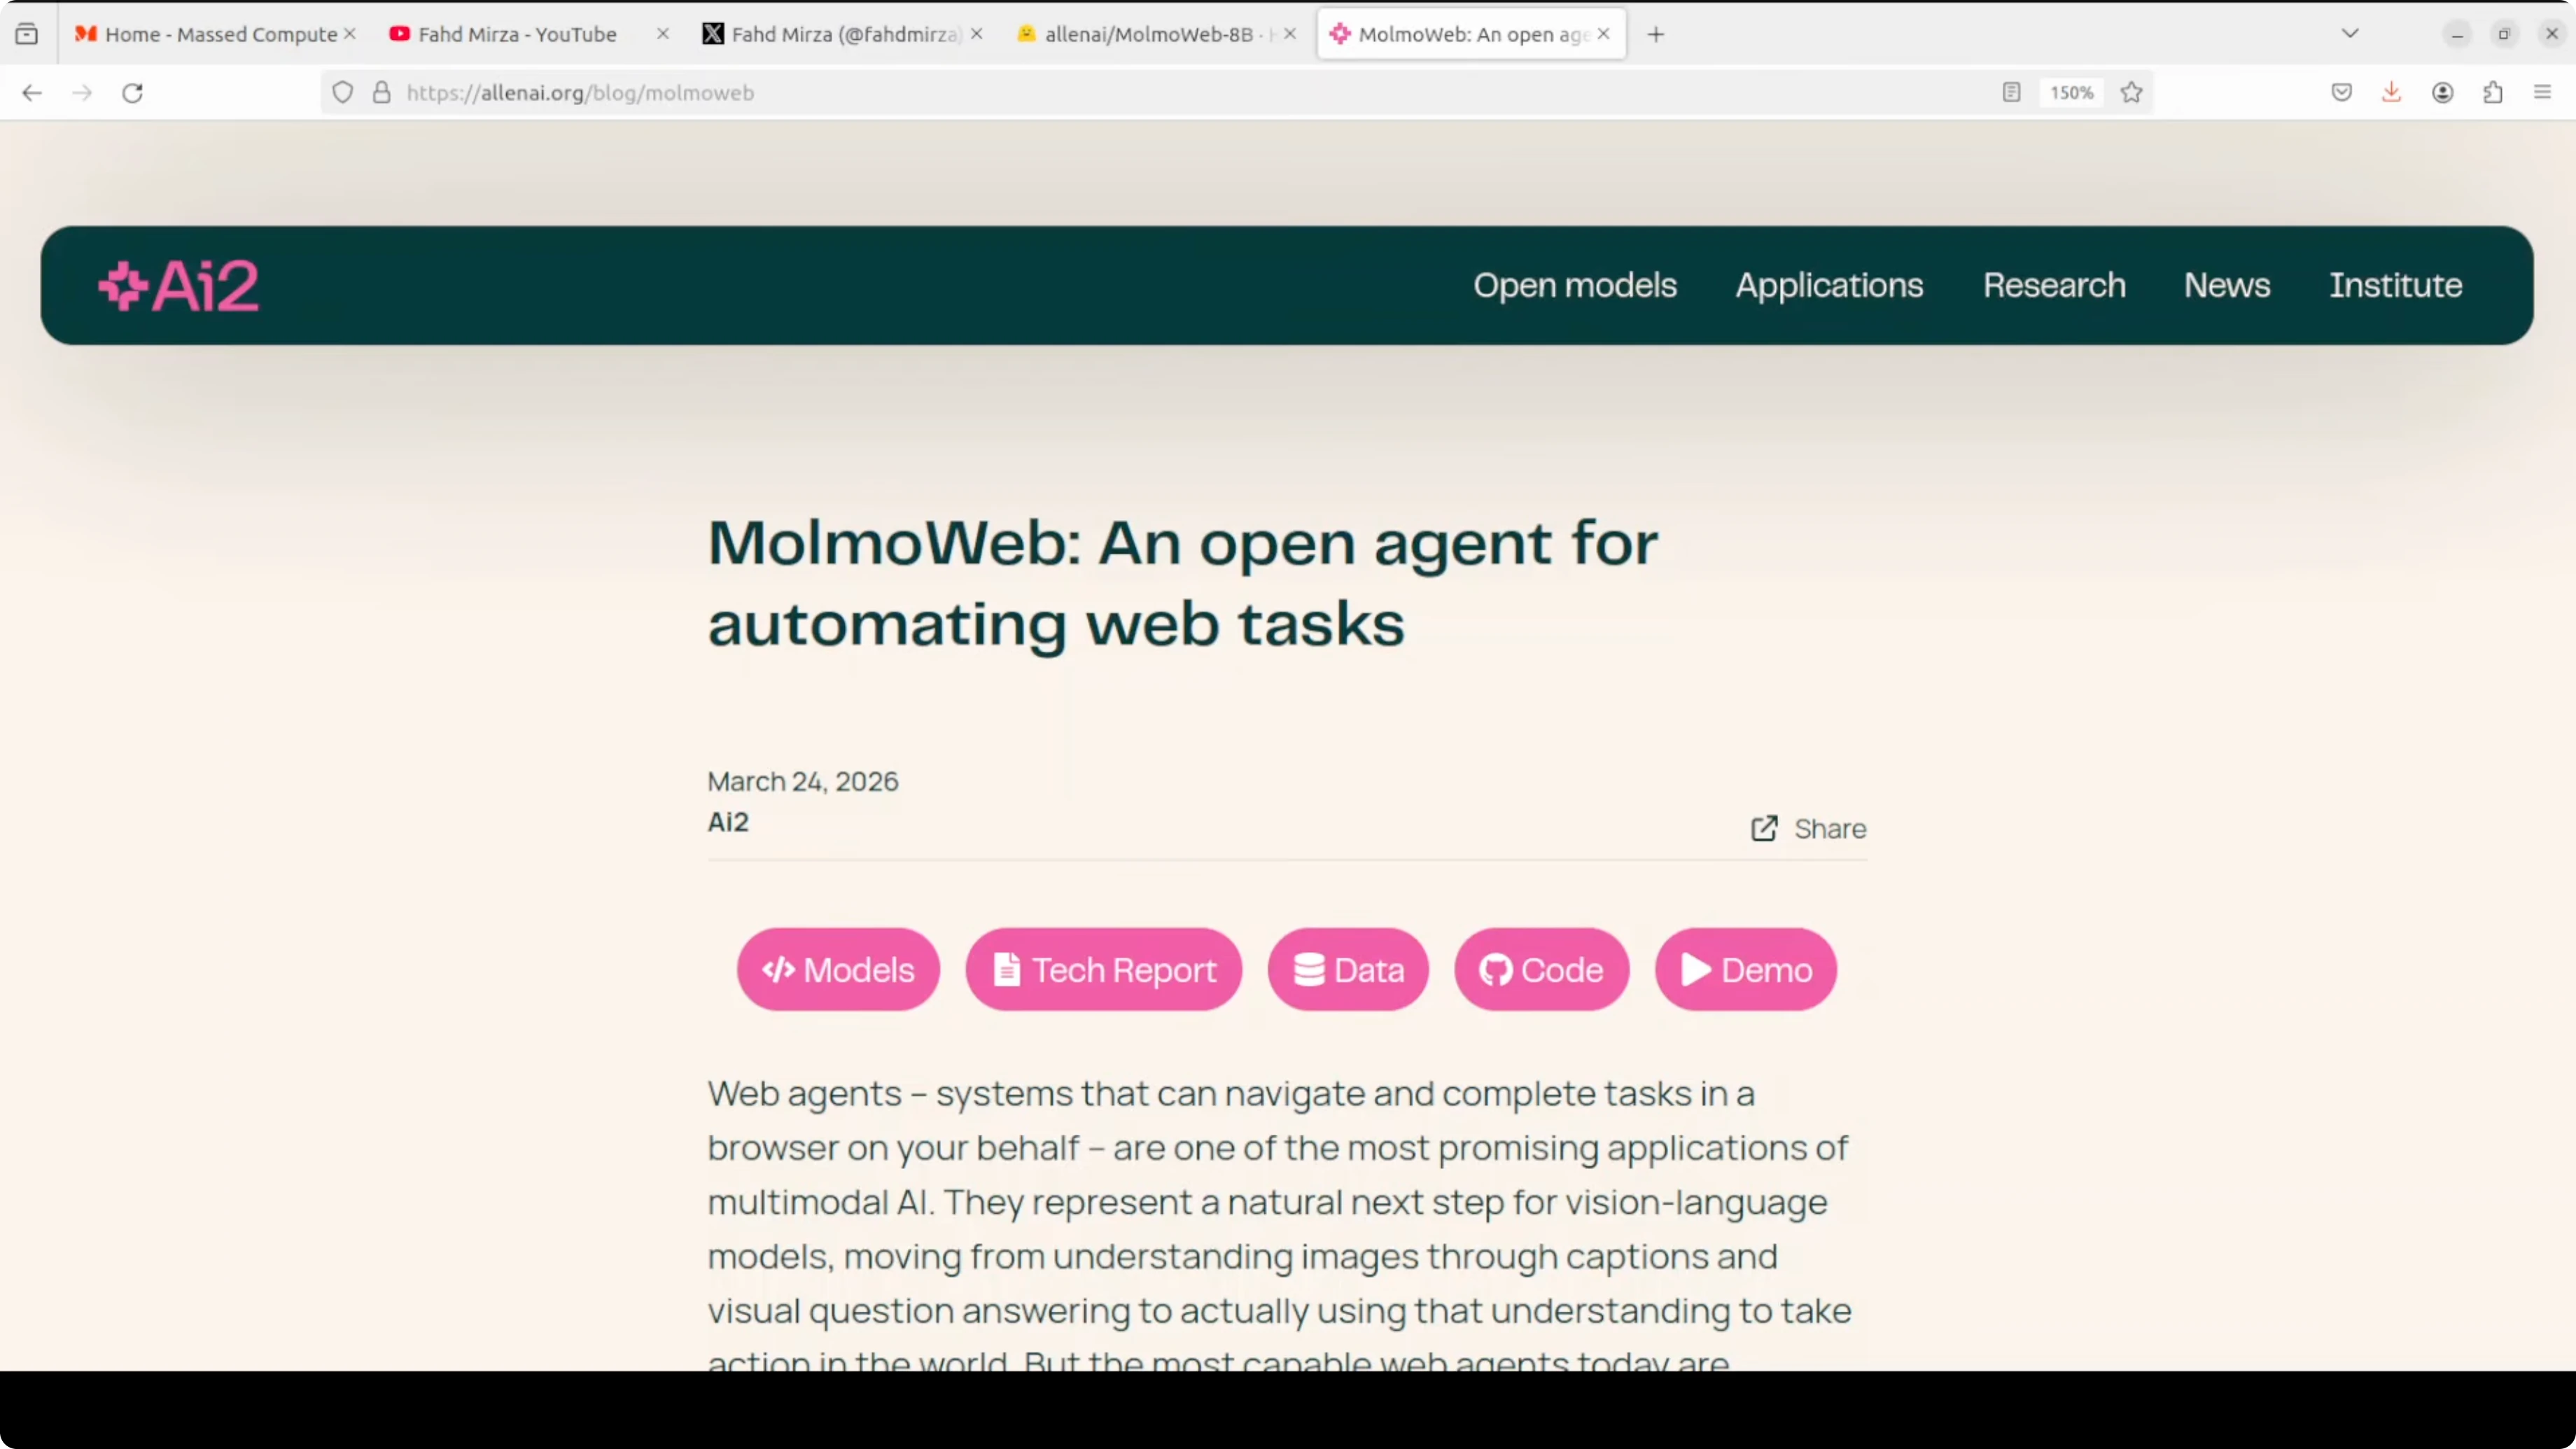Click the shield tracking protection icon
The height and width of the screenshot is (1449, 2576).
343,93
